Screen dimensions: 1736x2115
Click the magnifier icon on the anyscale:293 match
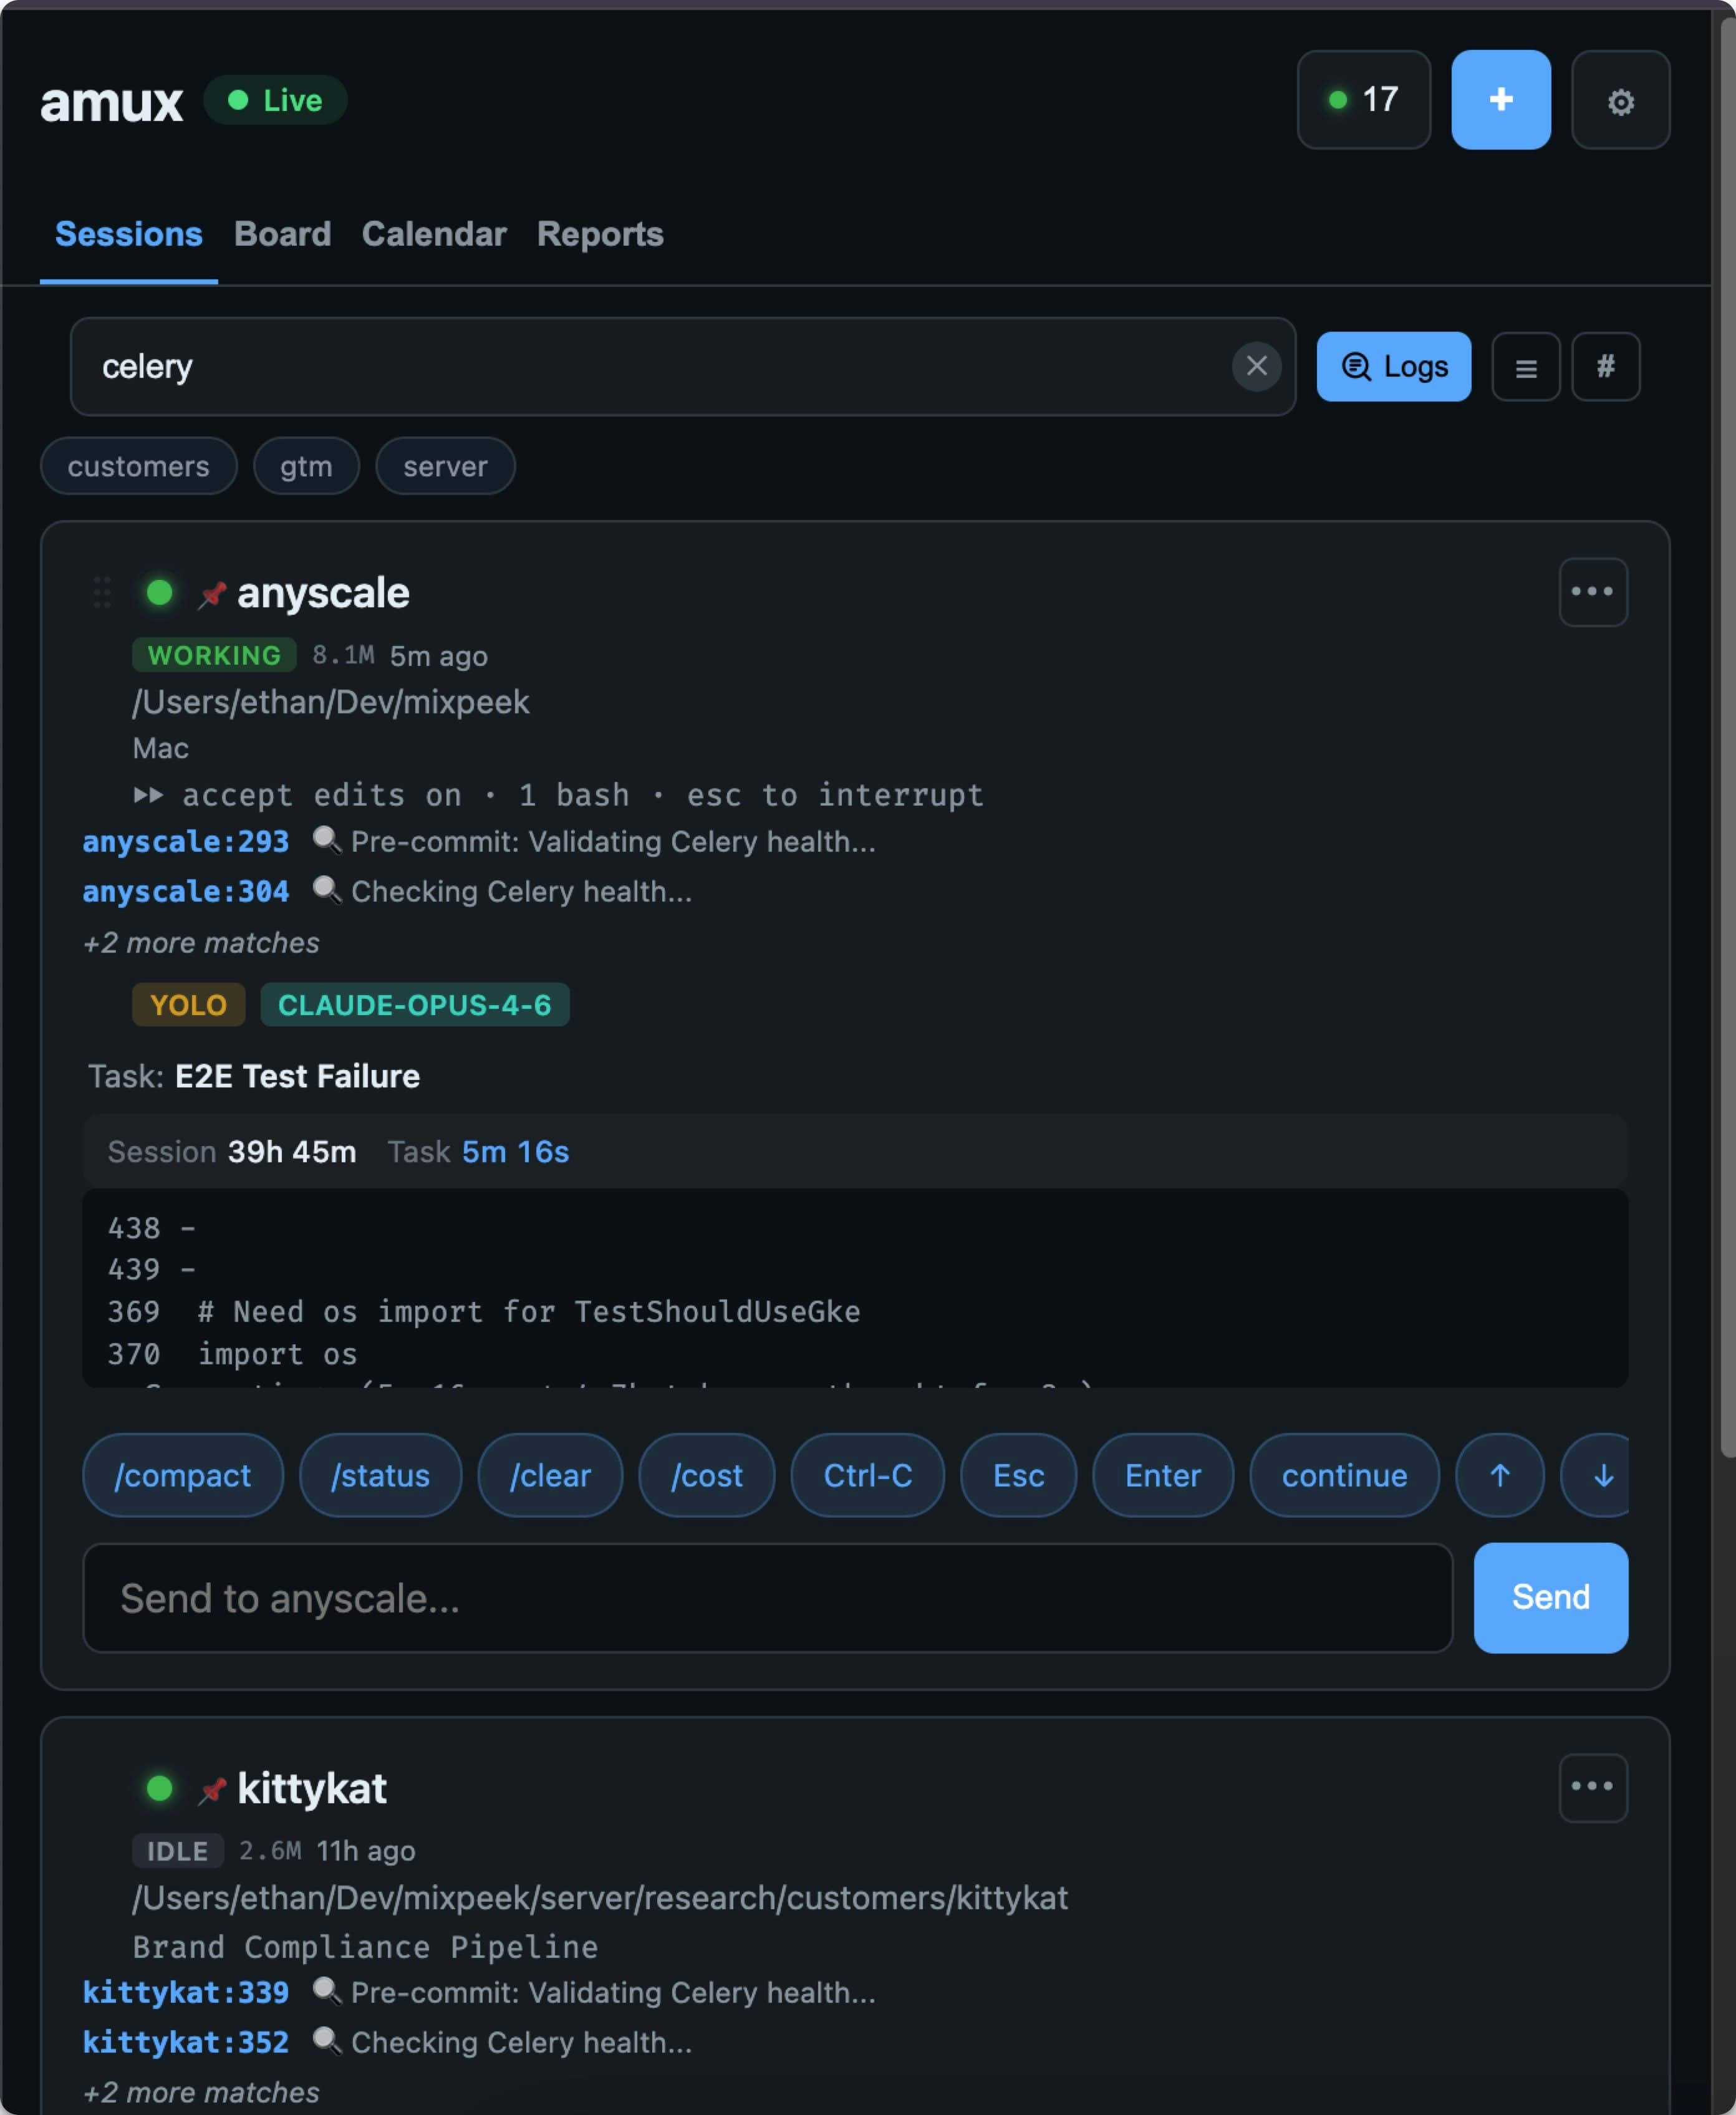(x=326, y=841)
